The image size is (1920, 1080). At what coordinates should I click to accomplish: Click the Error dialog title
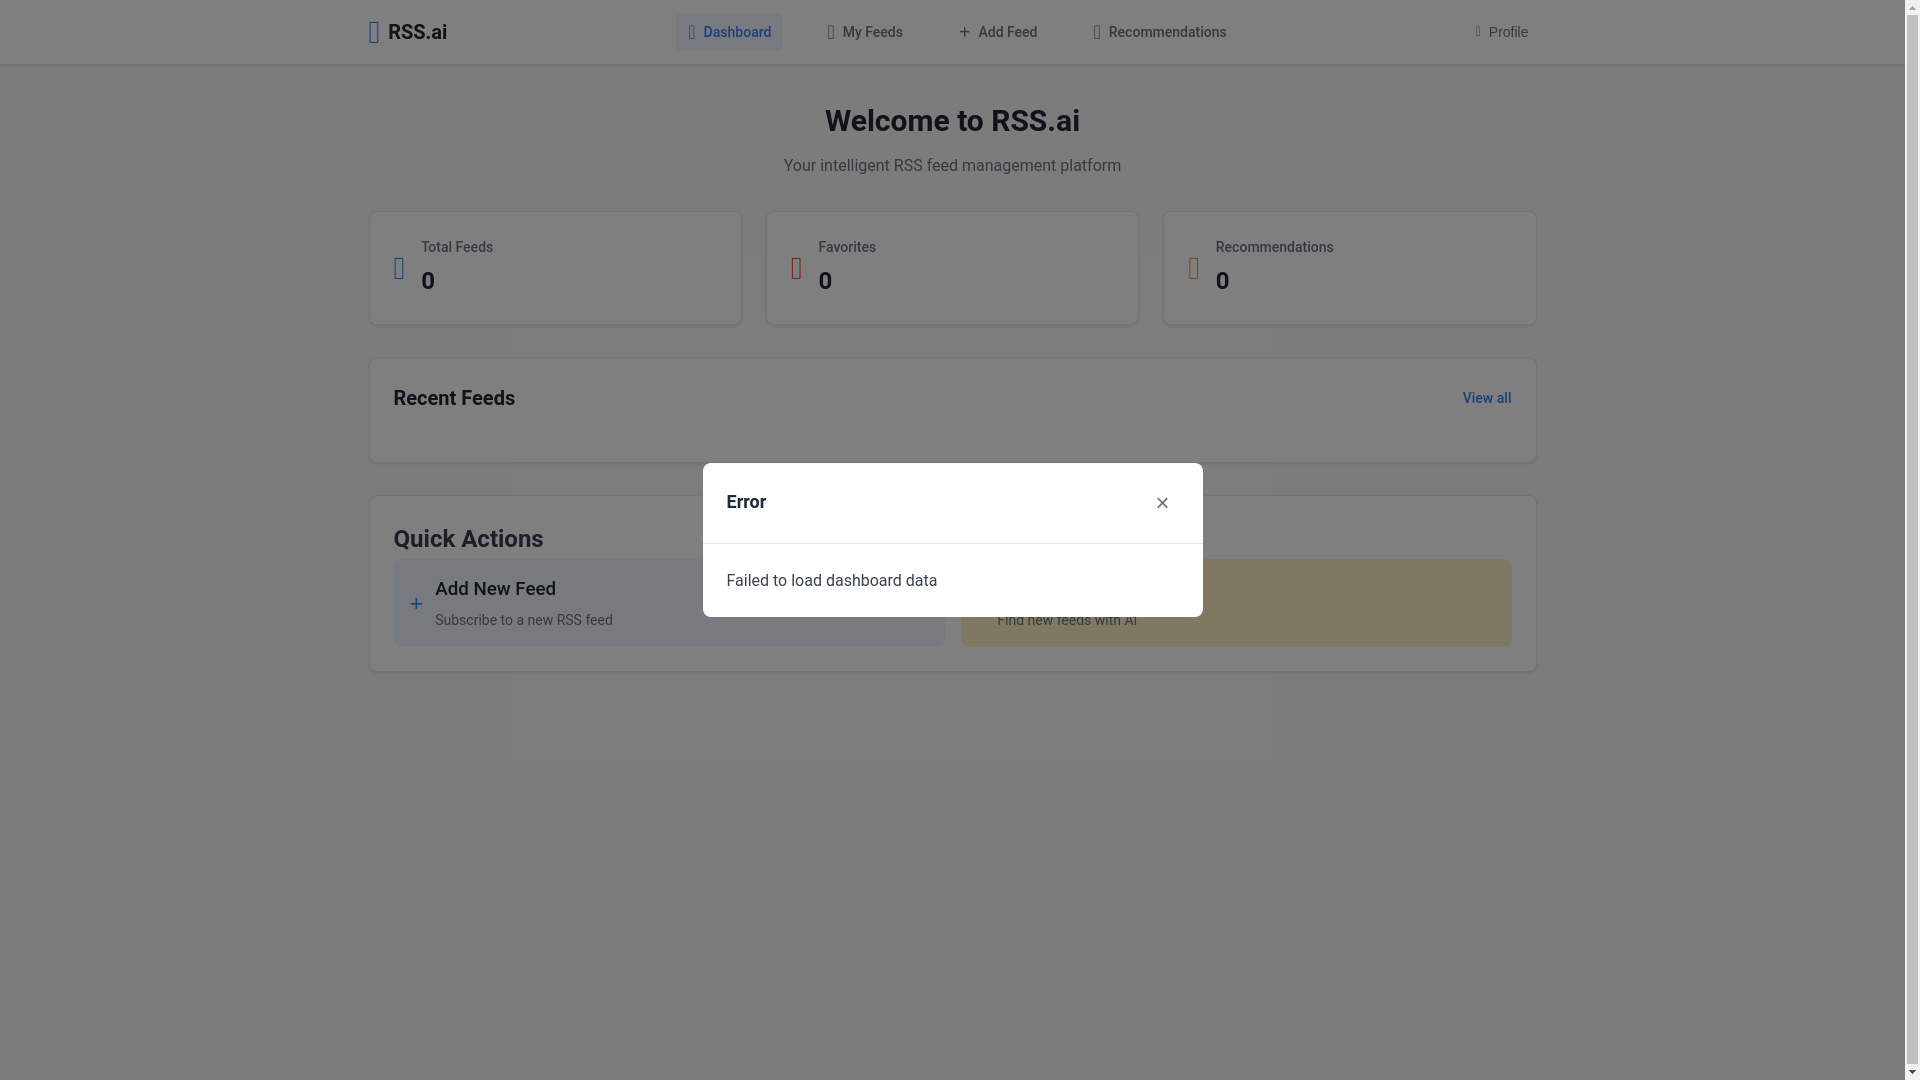pos(746,502)
